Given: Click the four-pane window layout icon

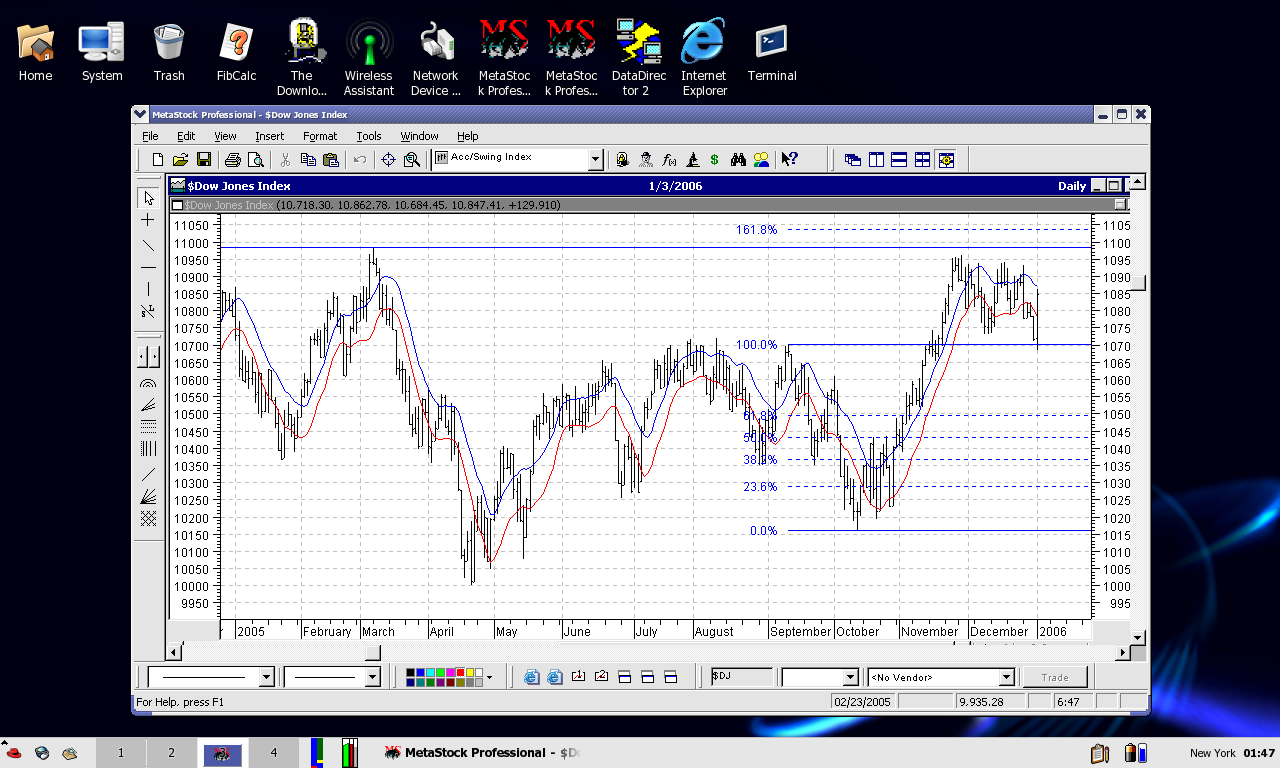Looking at the screenshot, I should point(922,159).
